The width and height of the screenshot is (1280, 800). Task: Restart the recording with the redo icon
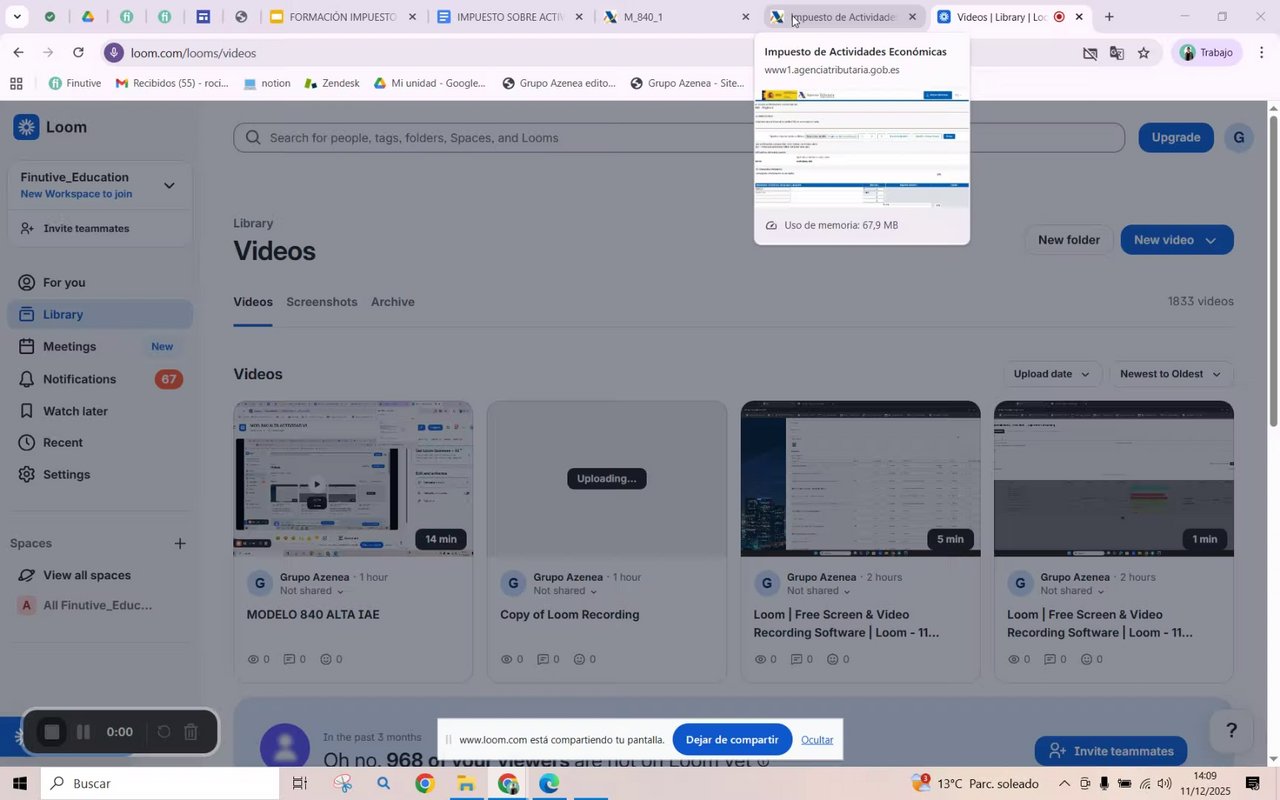pyautogui.click(x=164, y=733)
